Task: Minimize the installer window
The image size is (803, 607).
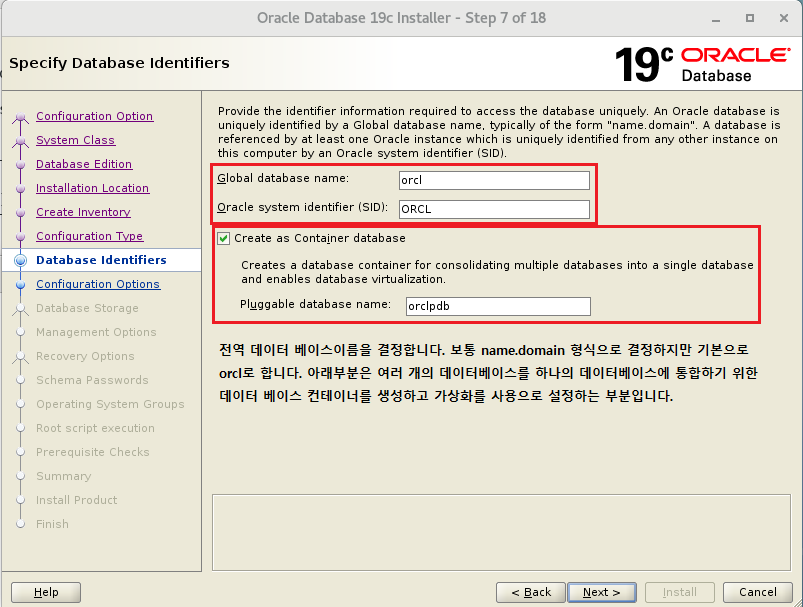Action: (716, 19)
